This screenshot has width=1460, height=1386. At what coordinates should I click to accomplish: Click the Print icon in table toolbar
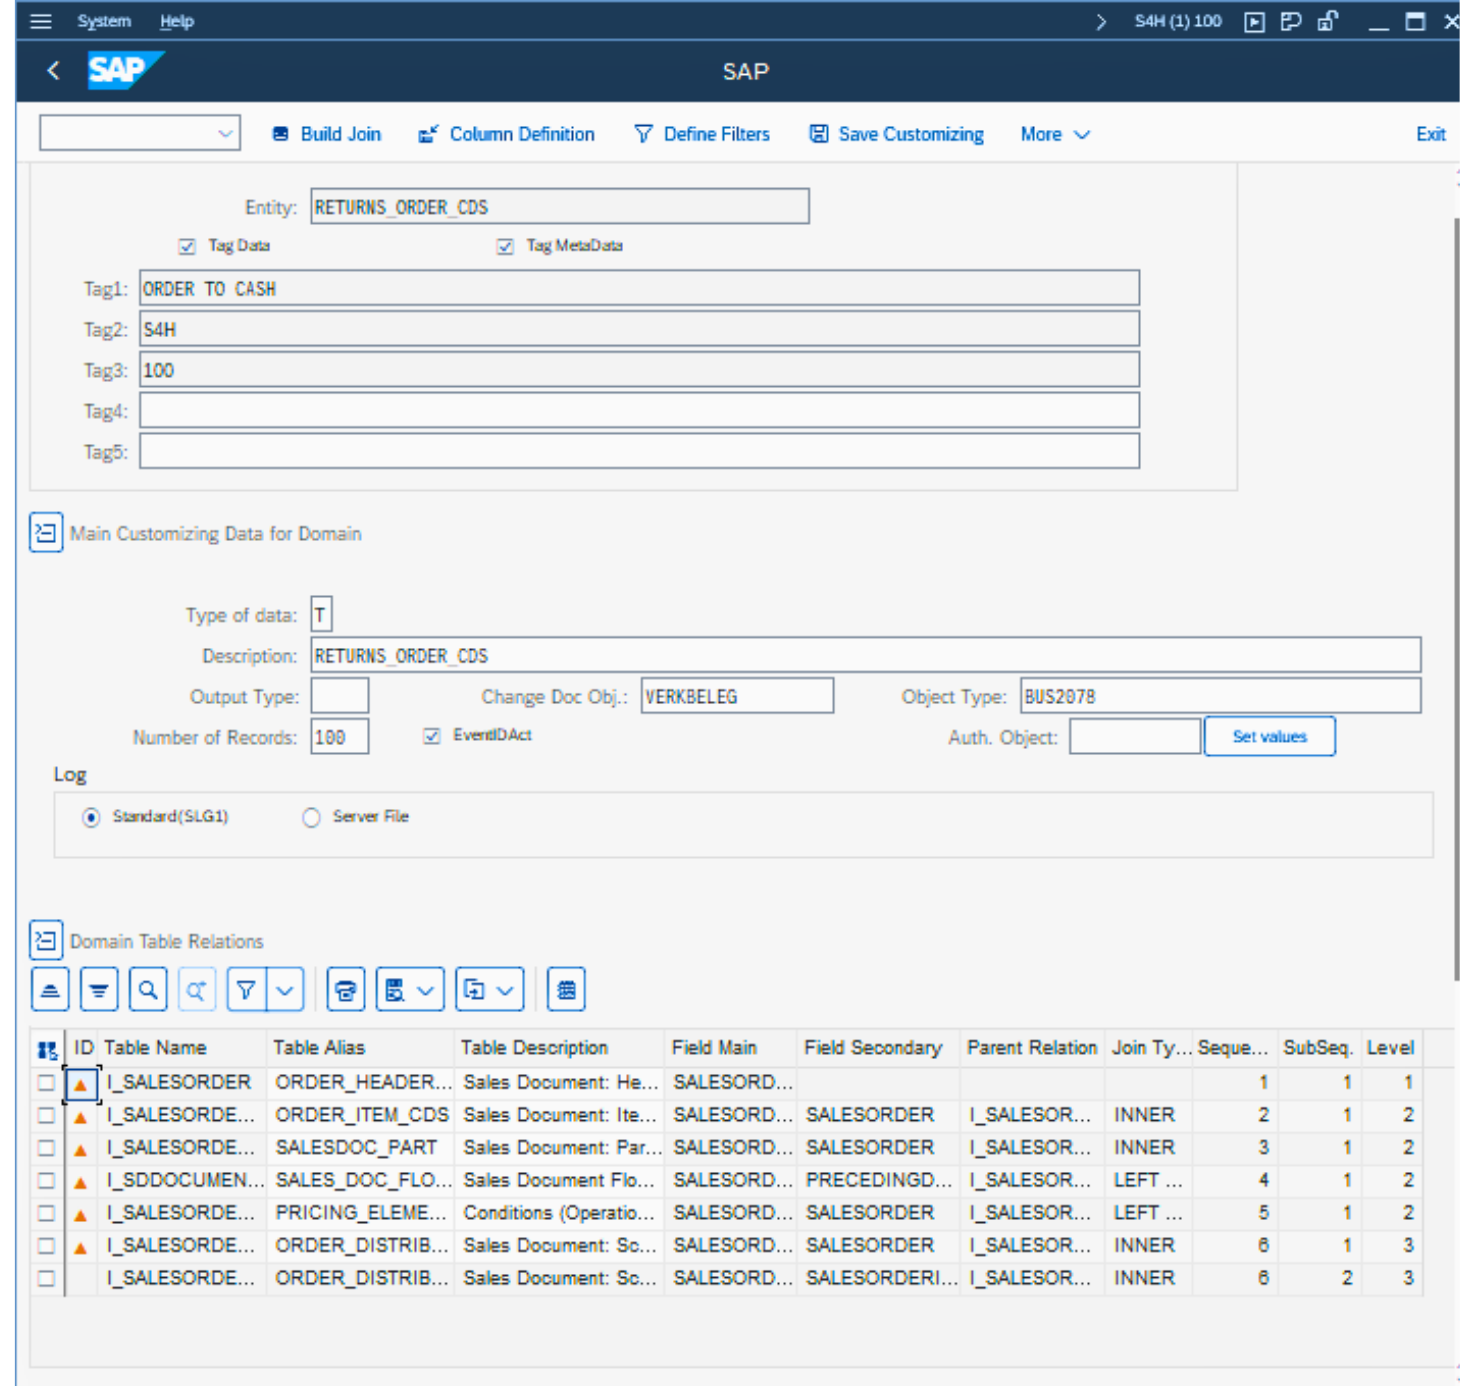[x=346, y=990]
